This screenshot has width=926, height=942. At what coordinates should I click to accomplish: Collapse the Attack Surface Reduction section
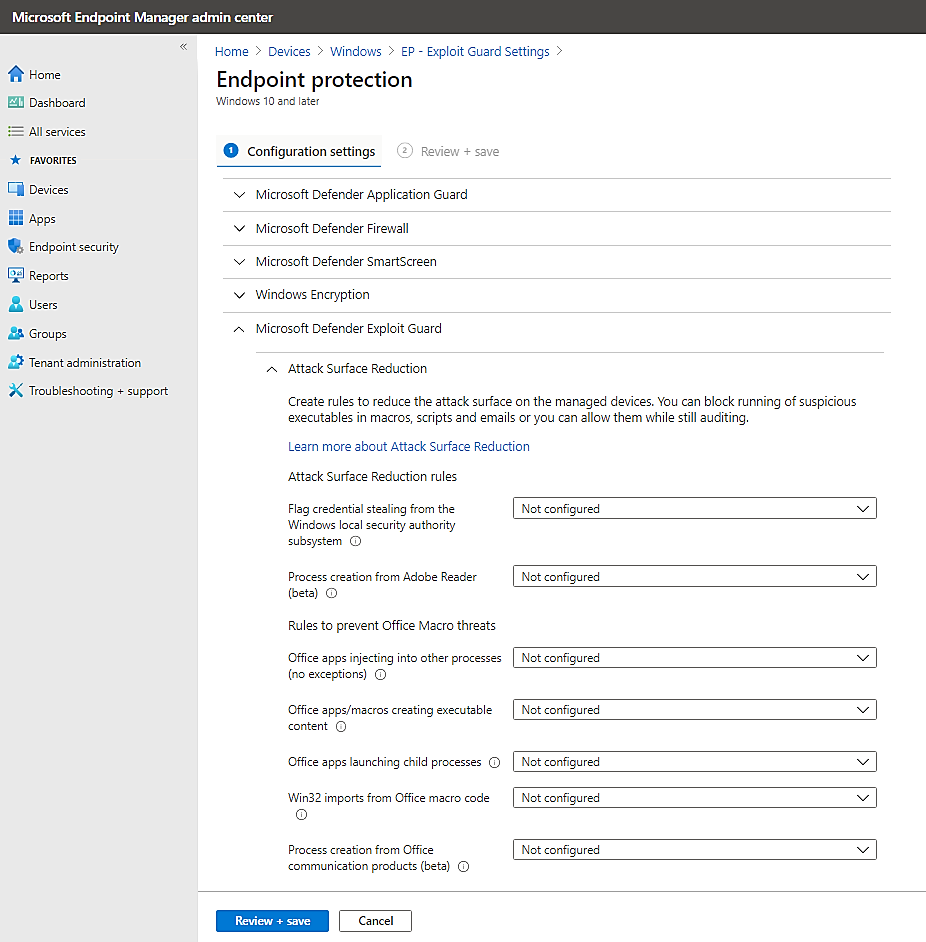[271, 368]
